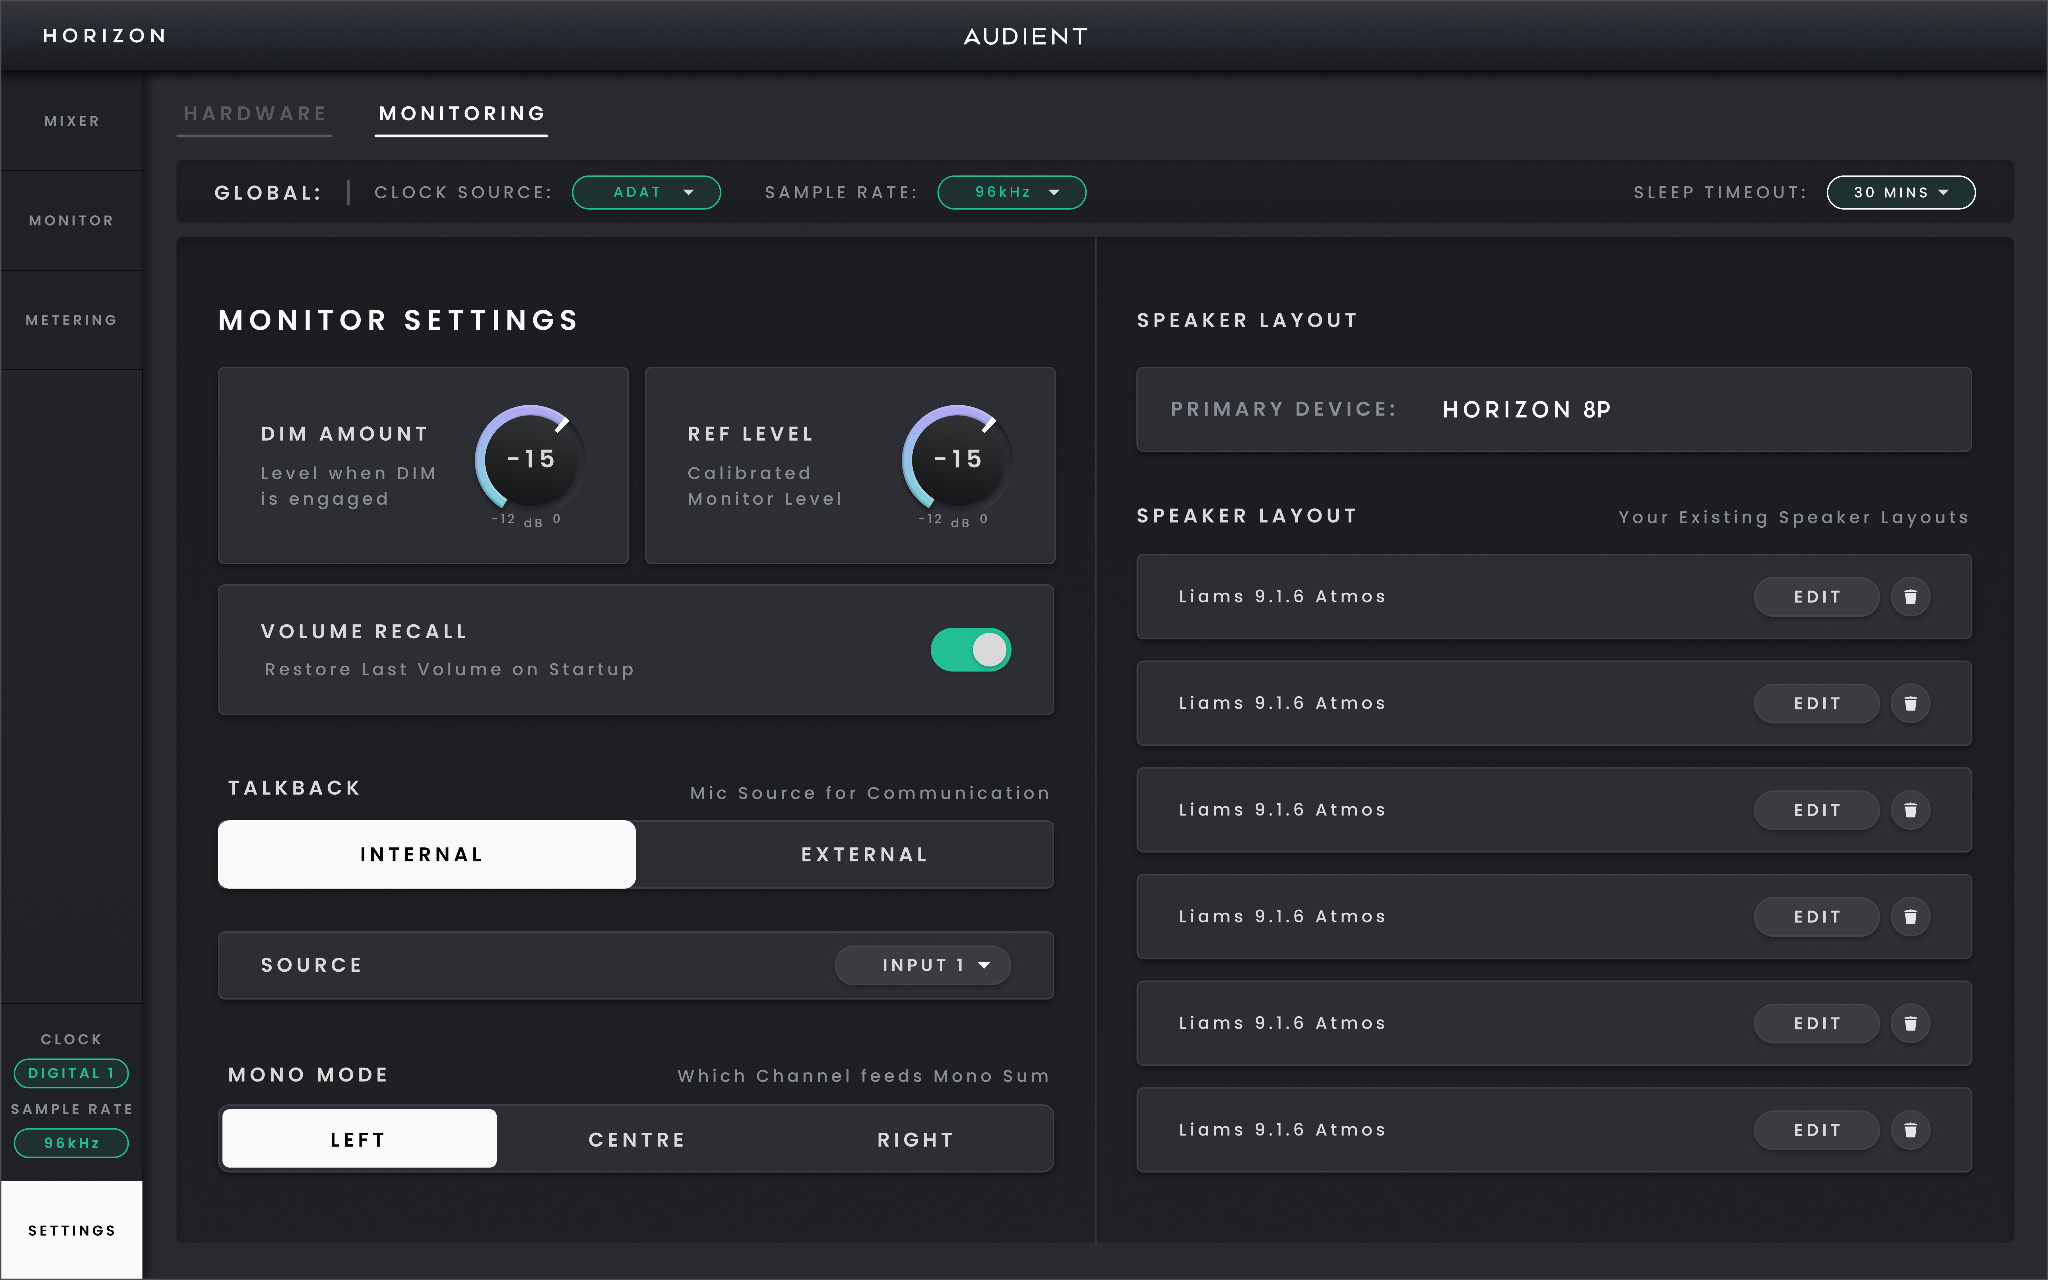Click the Primary Device HORIZON 8P field
Viewport: 2048px width, 1280px height.
(x=1554, y=410)
